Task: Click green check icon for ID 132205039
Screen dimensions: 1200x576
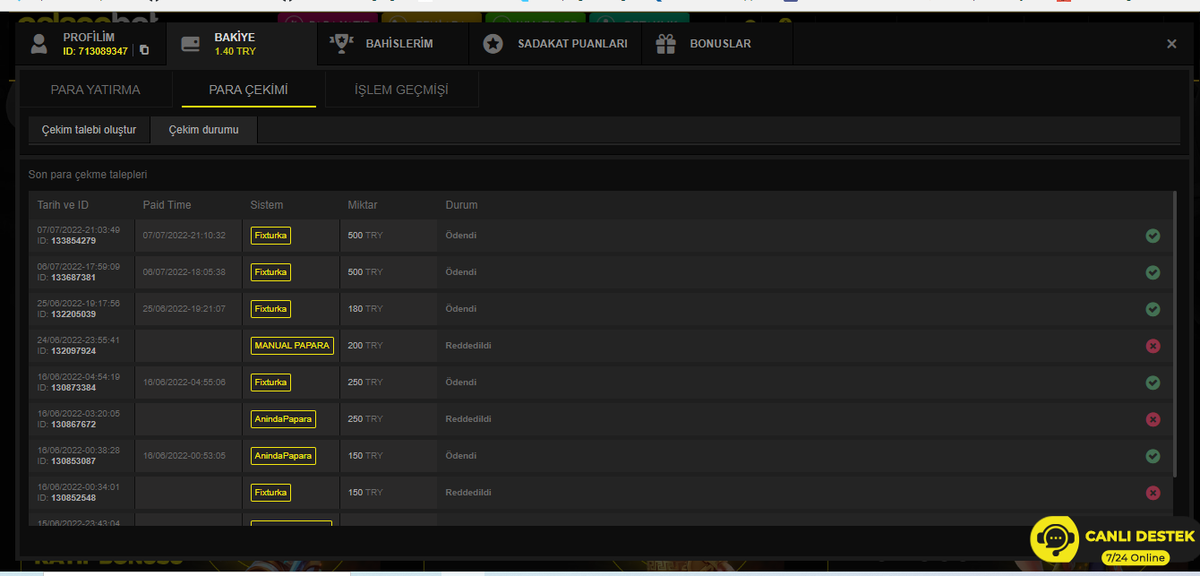Action: pos(1152,309)
